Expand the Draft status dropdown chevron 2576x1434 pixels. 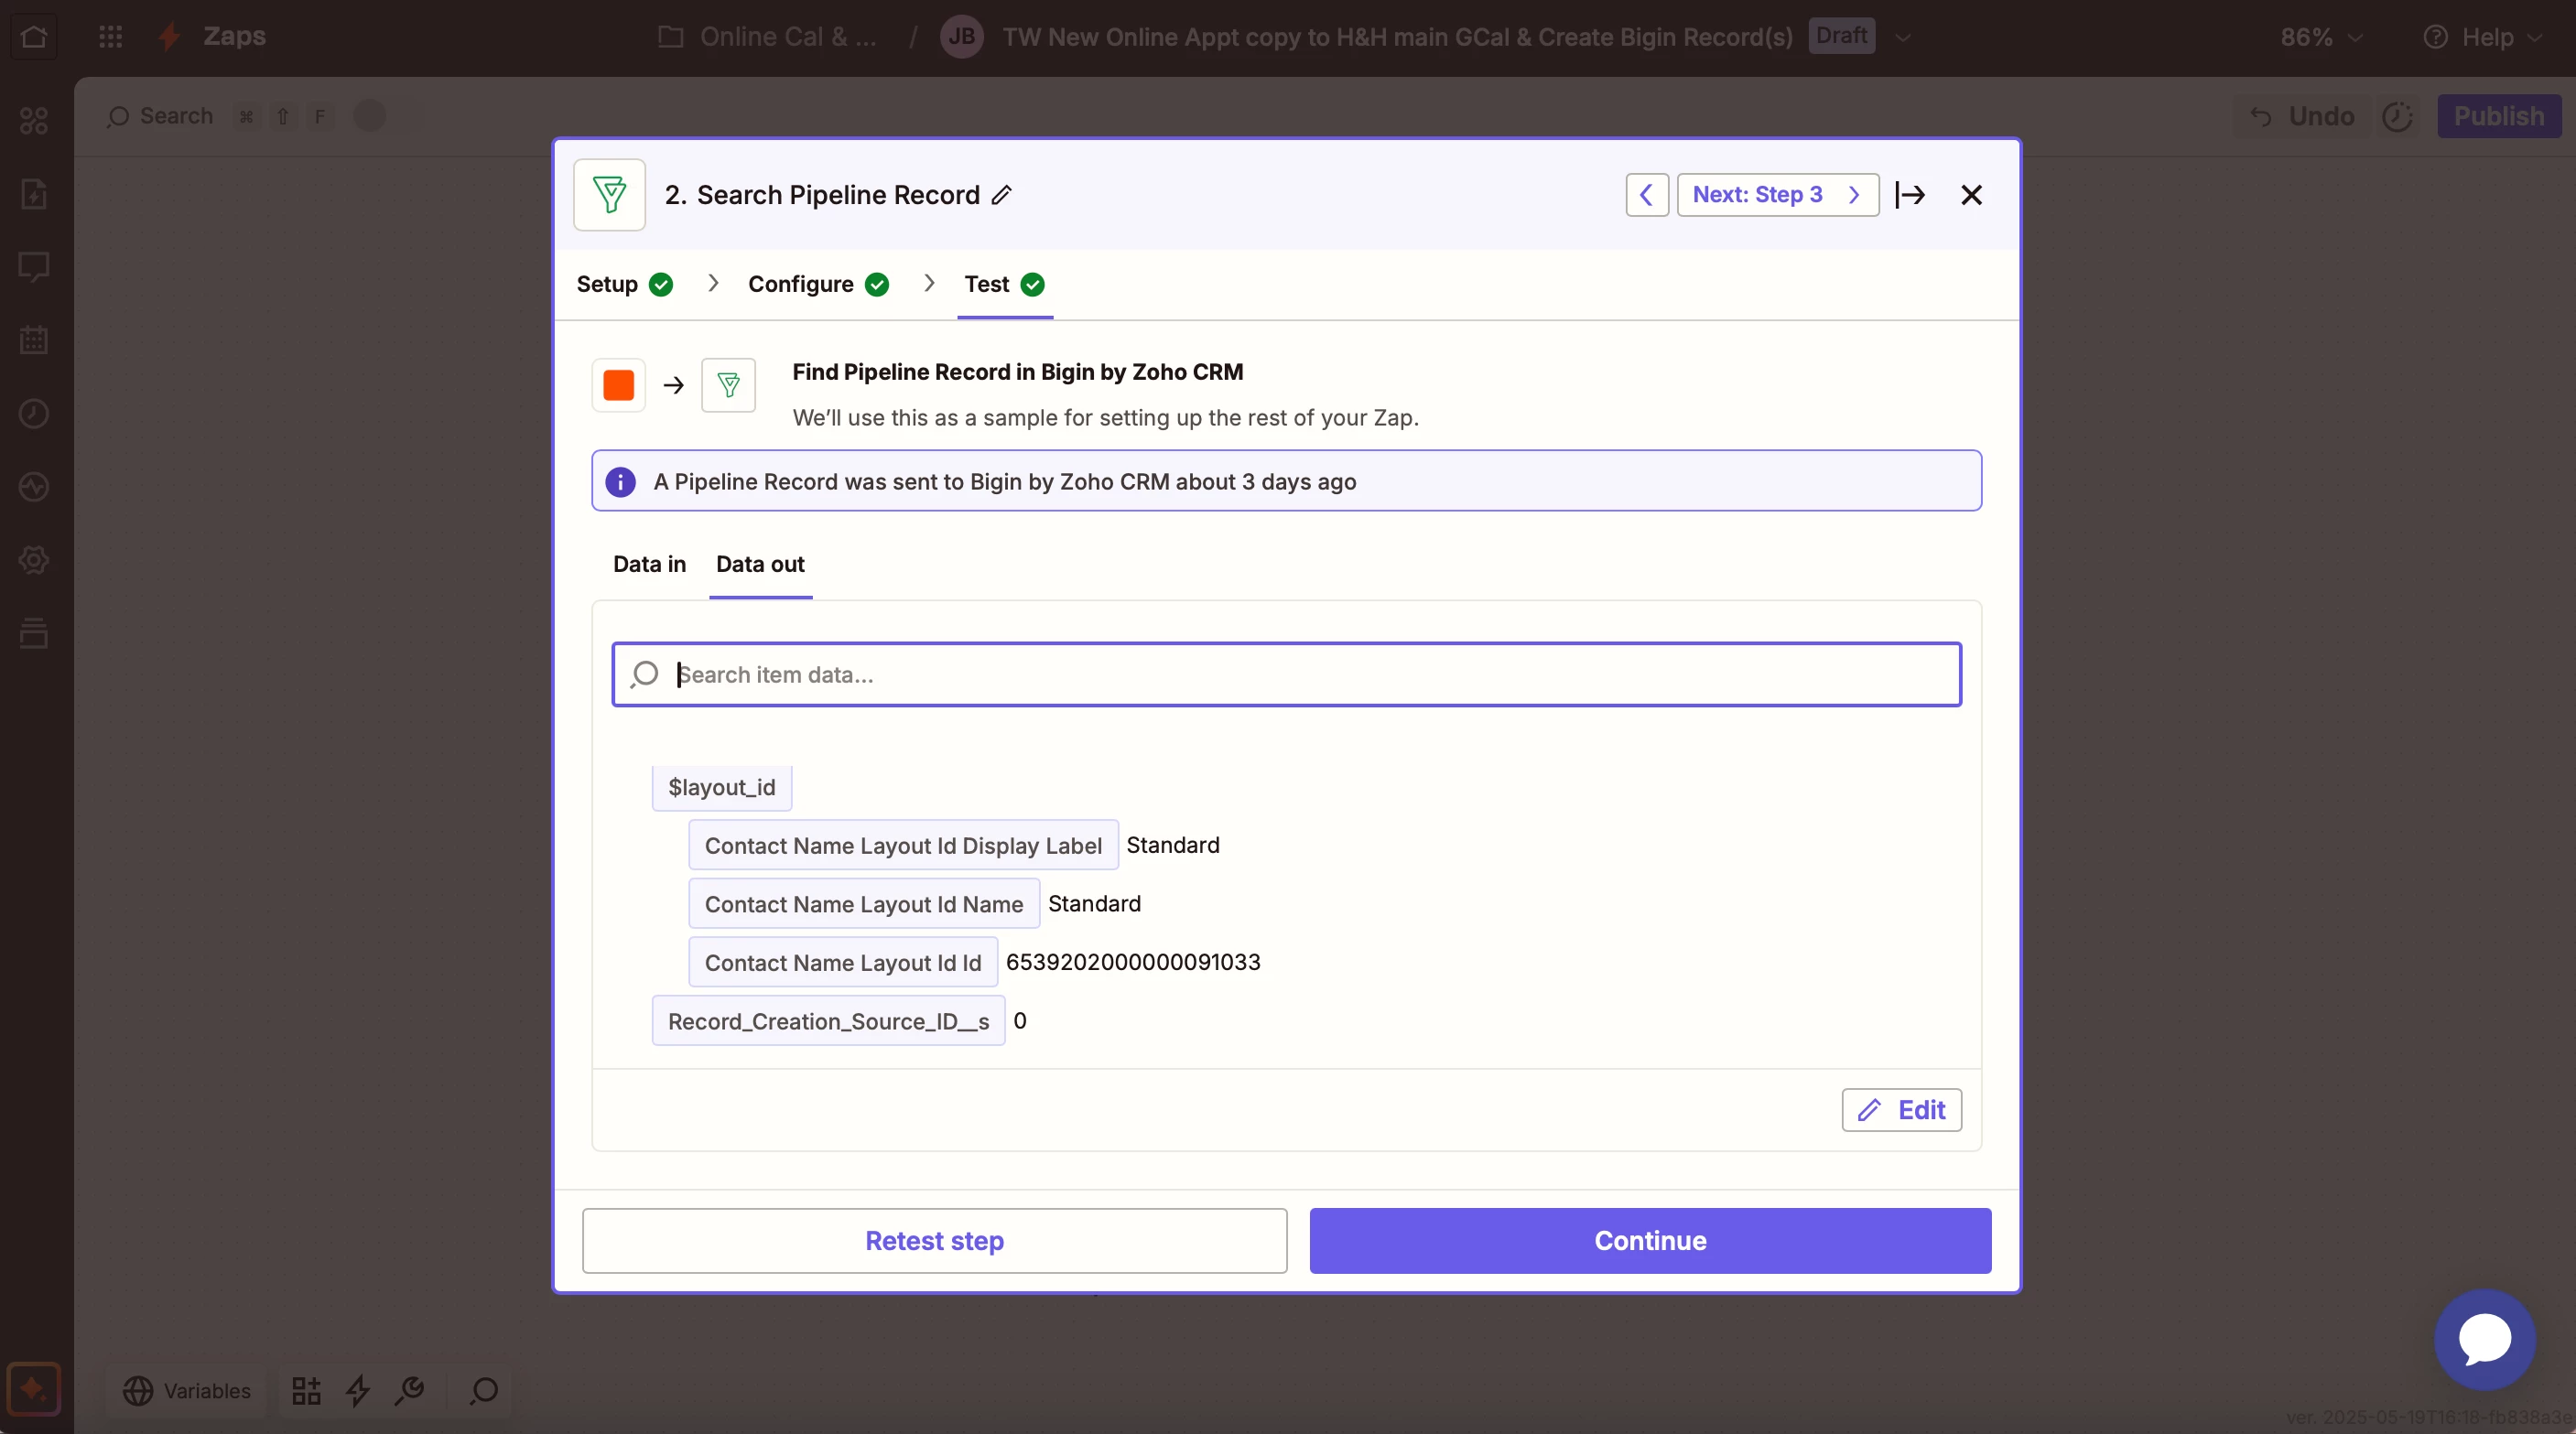pyautogui.click(x=1902, y=37)
